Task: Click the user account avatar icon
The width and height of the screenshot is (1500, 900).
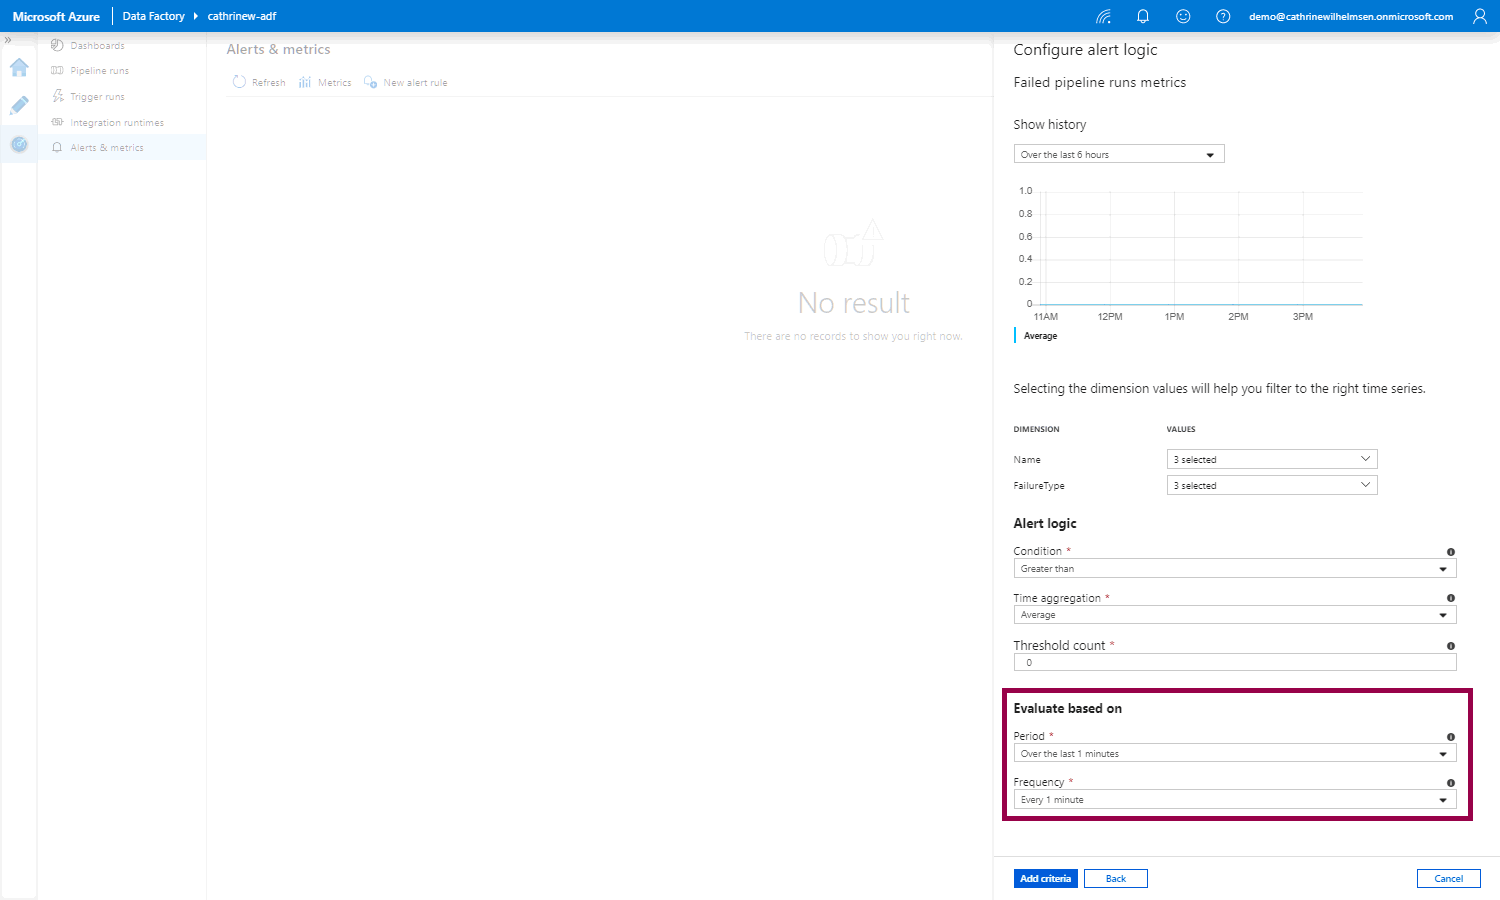Action: (x=1480, y=16)
